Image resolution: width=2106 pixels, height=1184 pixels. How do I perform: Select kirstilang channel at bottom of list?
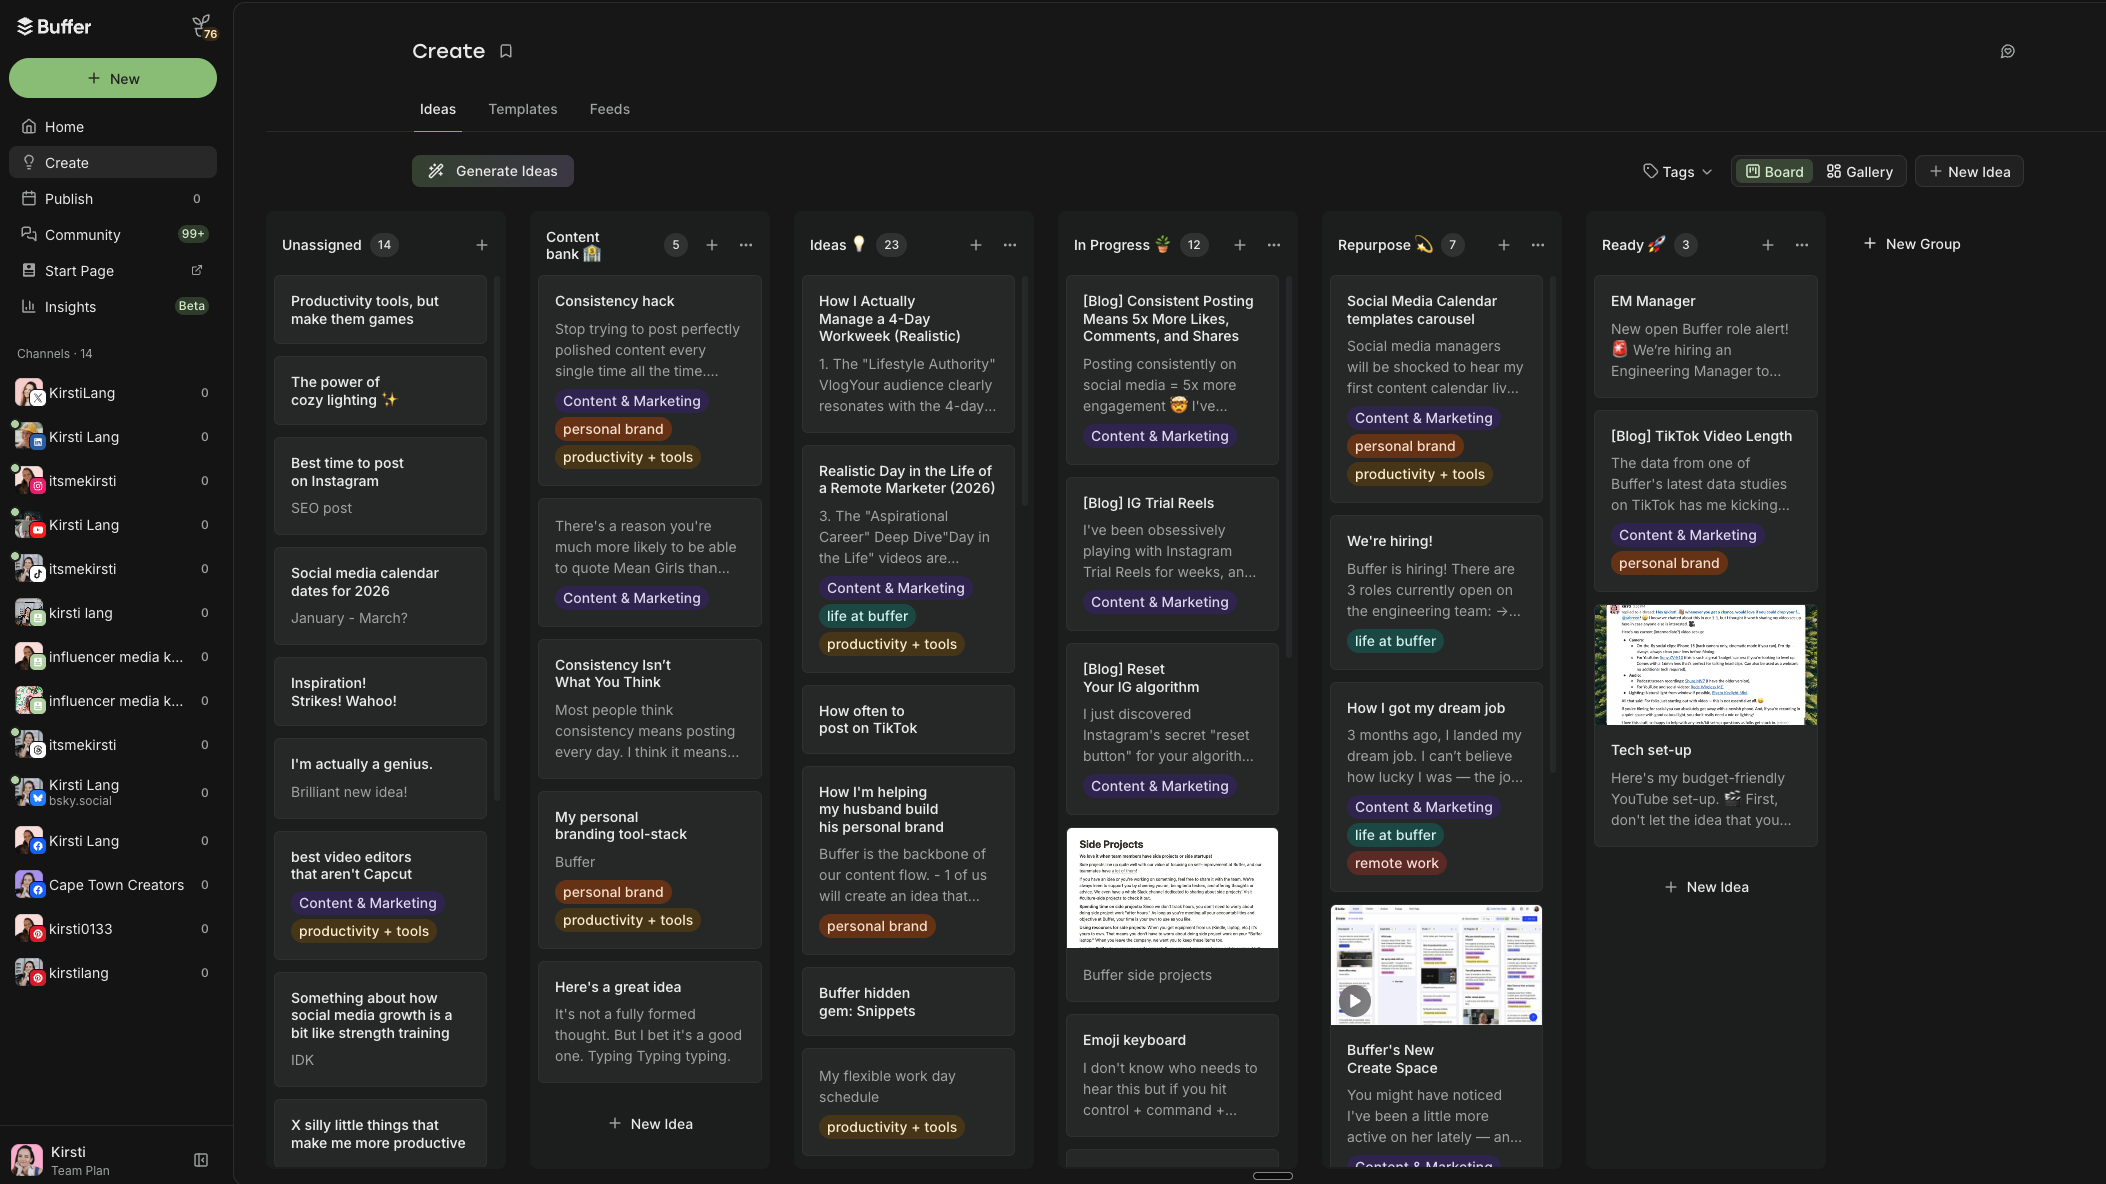pyautogui.click(x=113, y=972)
